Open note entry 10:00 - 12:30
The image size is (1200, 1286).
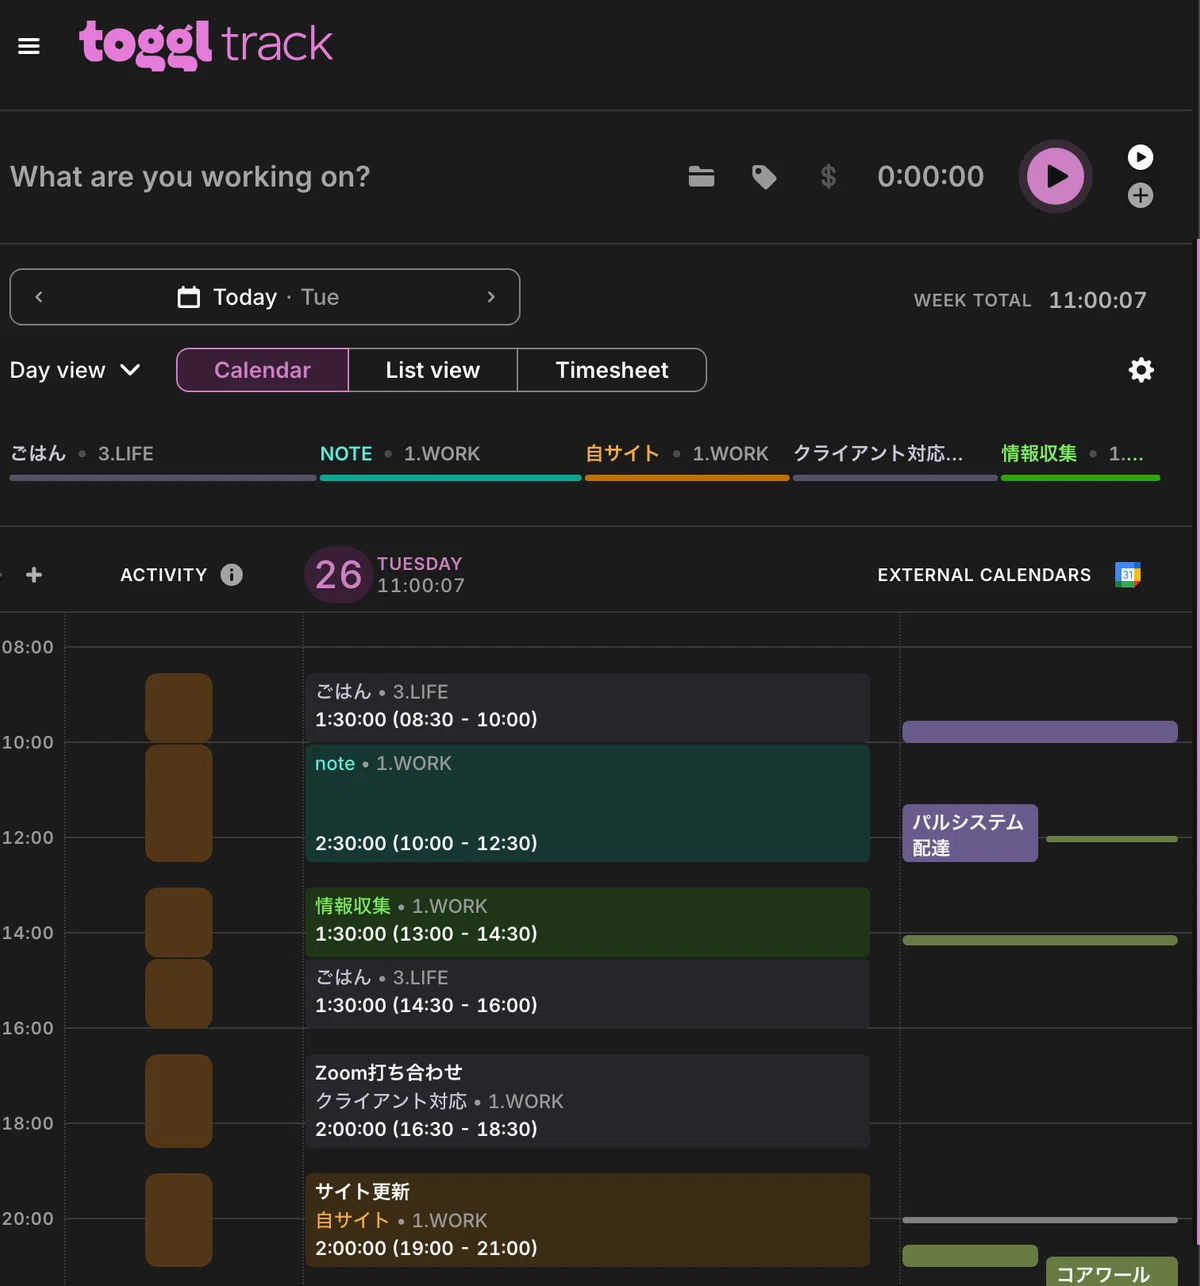point(587,803)
